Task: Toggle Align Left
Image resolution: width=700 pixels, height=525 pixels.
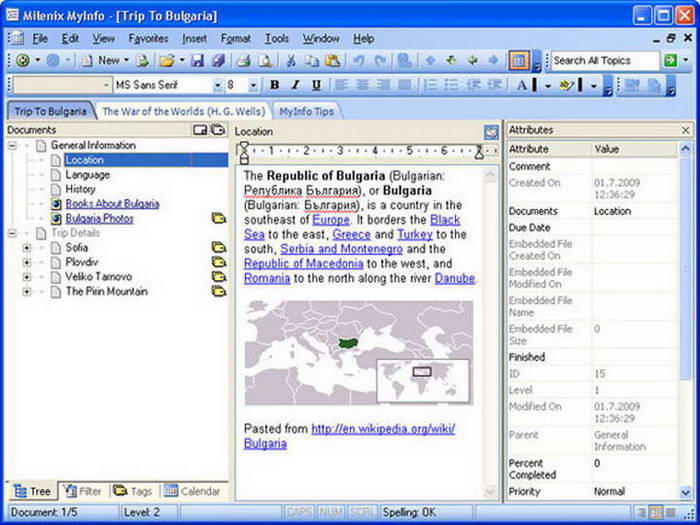Action: click(342, 84)
